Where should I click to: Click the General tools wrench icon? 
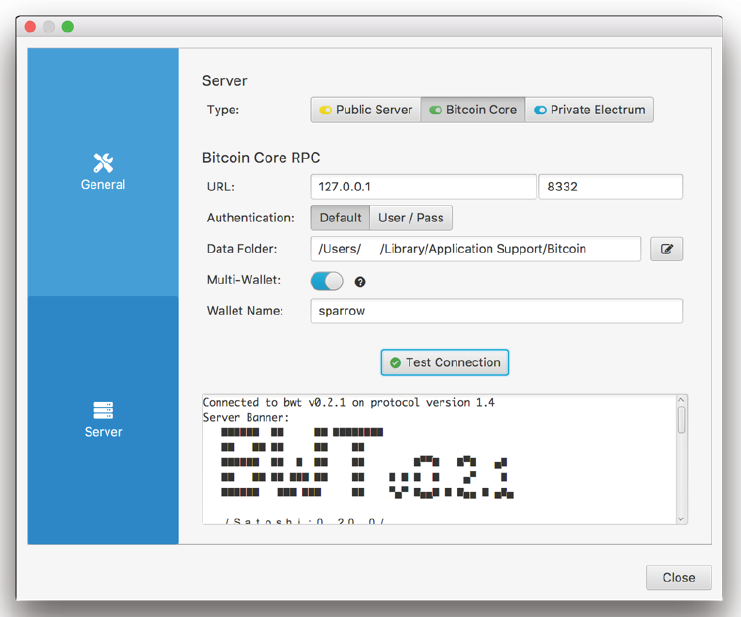click(x=103, y=163)
